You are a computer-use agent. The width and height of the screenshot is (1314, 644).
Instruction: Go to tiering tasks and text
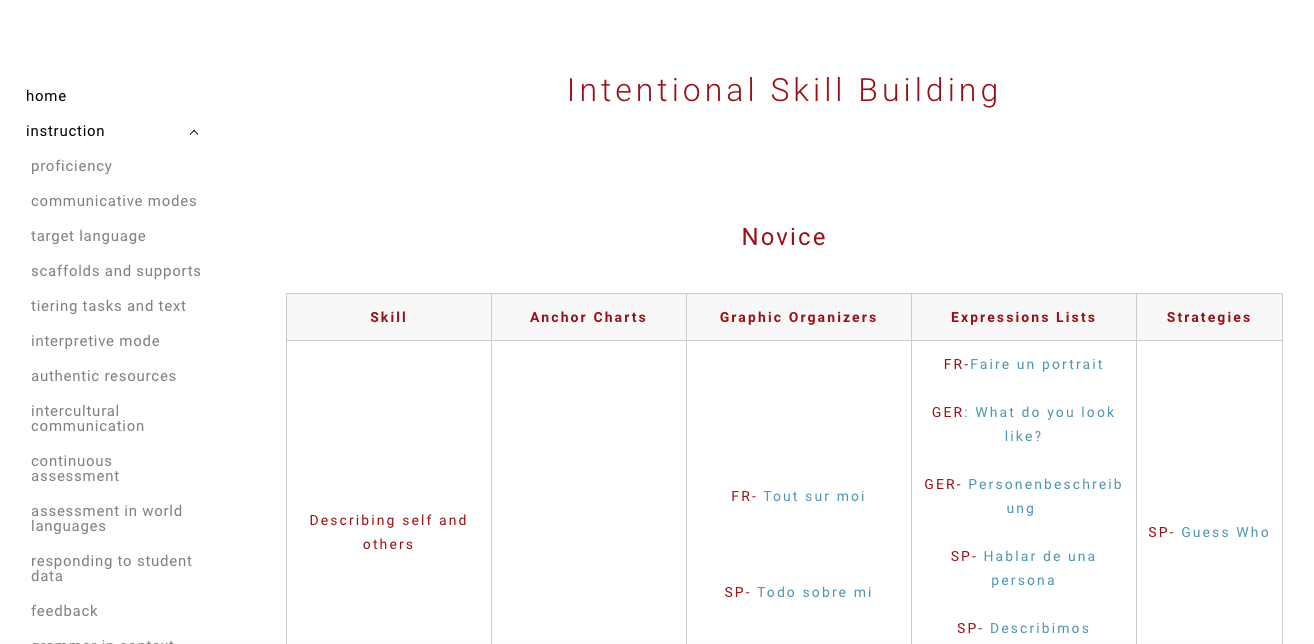click(108, 306)
